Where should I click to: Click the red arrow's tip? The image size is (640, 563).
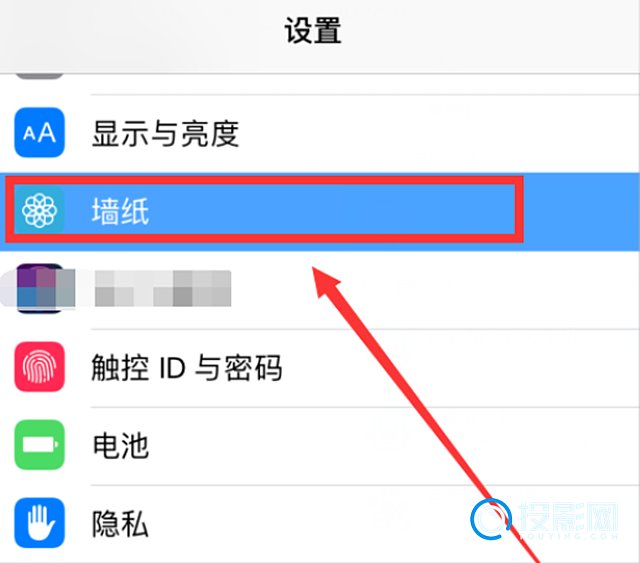[x=313, y=268]
